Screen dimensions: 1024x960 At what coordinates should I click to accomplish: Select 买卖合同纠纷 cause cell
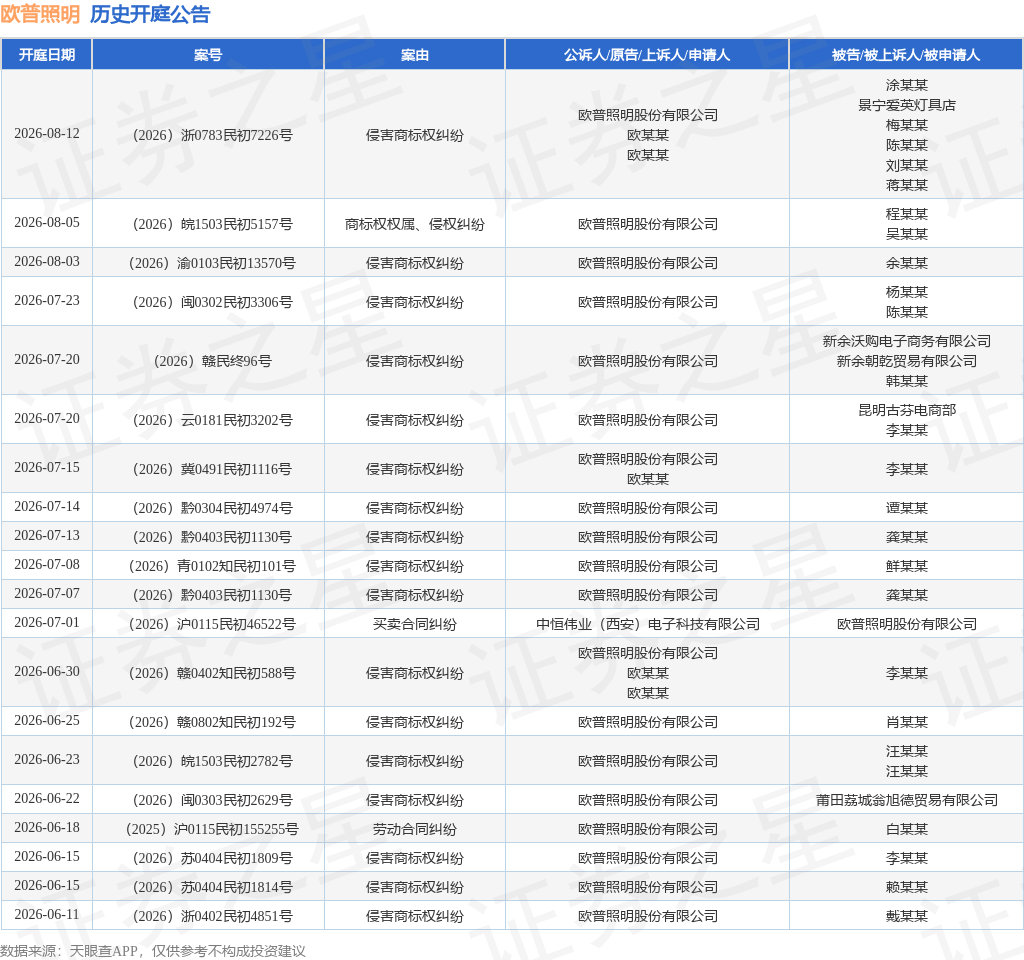pyautogui.click(x=415, y=624)
